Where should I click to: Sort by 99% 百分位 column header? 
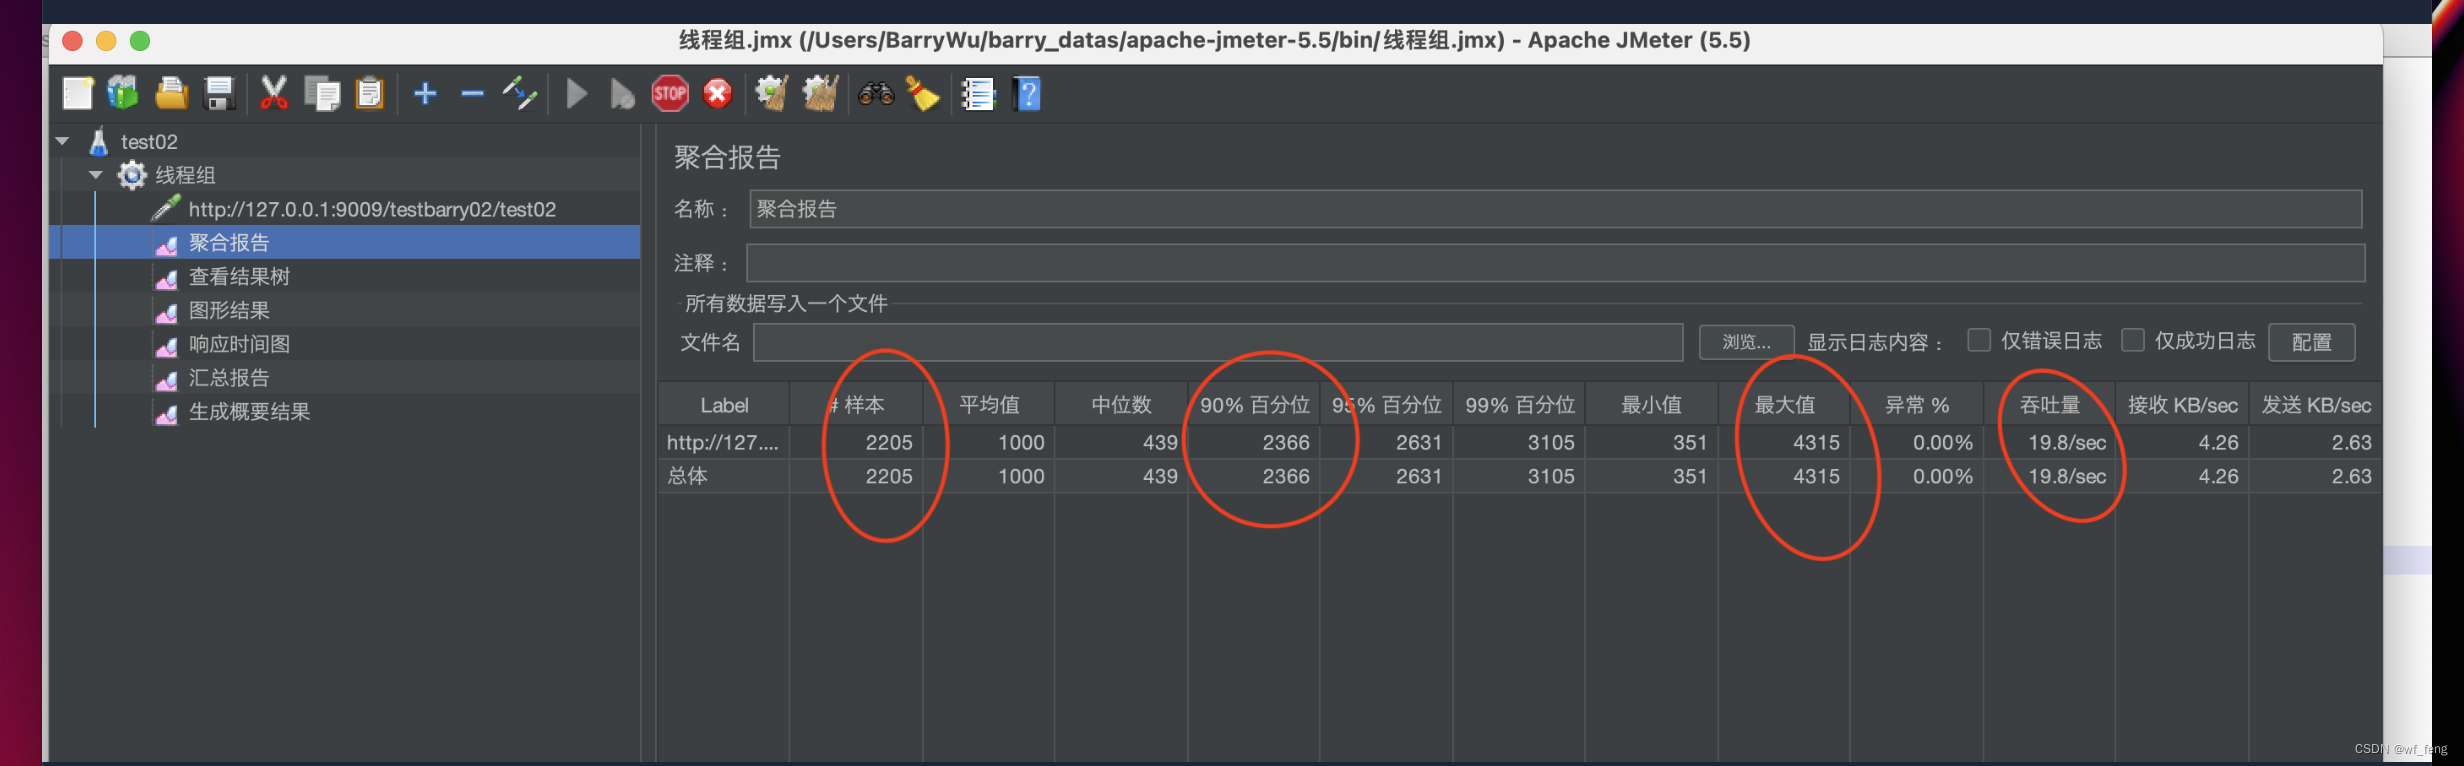(x=1519, y=405)
